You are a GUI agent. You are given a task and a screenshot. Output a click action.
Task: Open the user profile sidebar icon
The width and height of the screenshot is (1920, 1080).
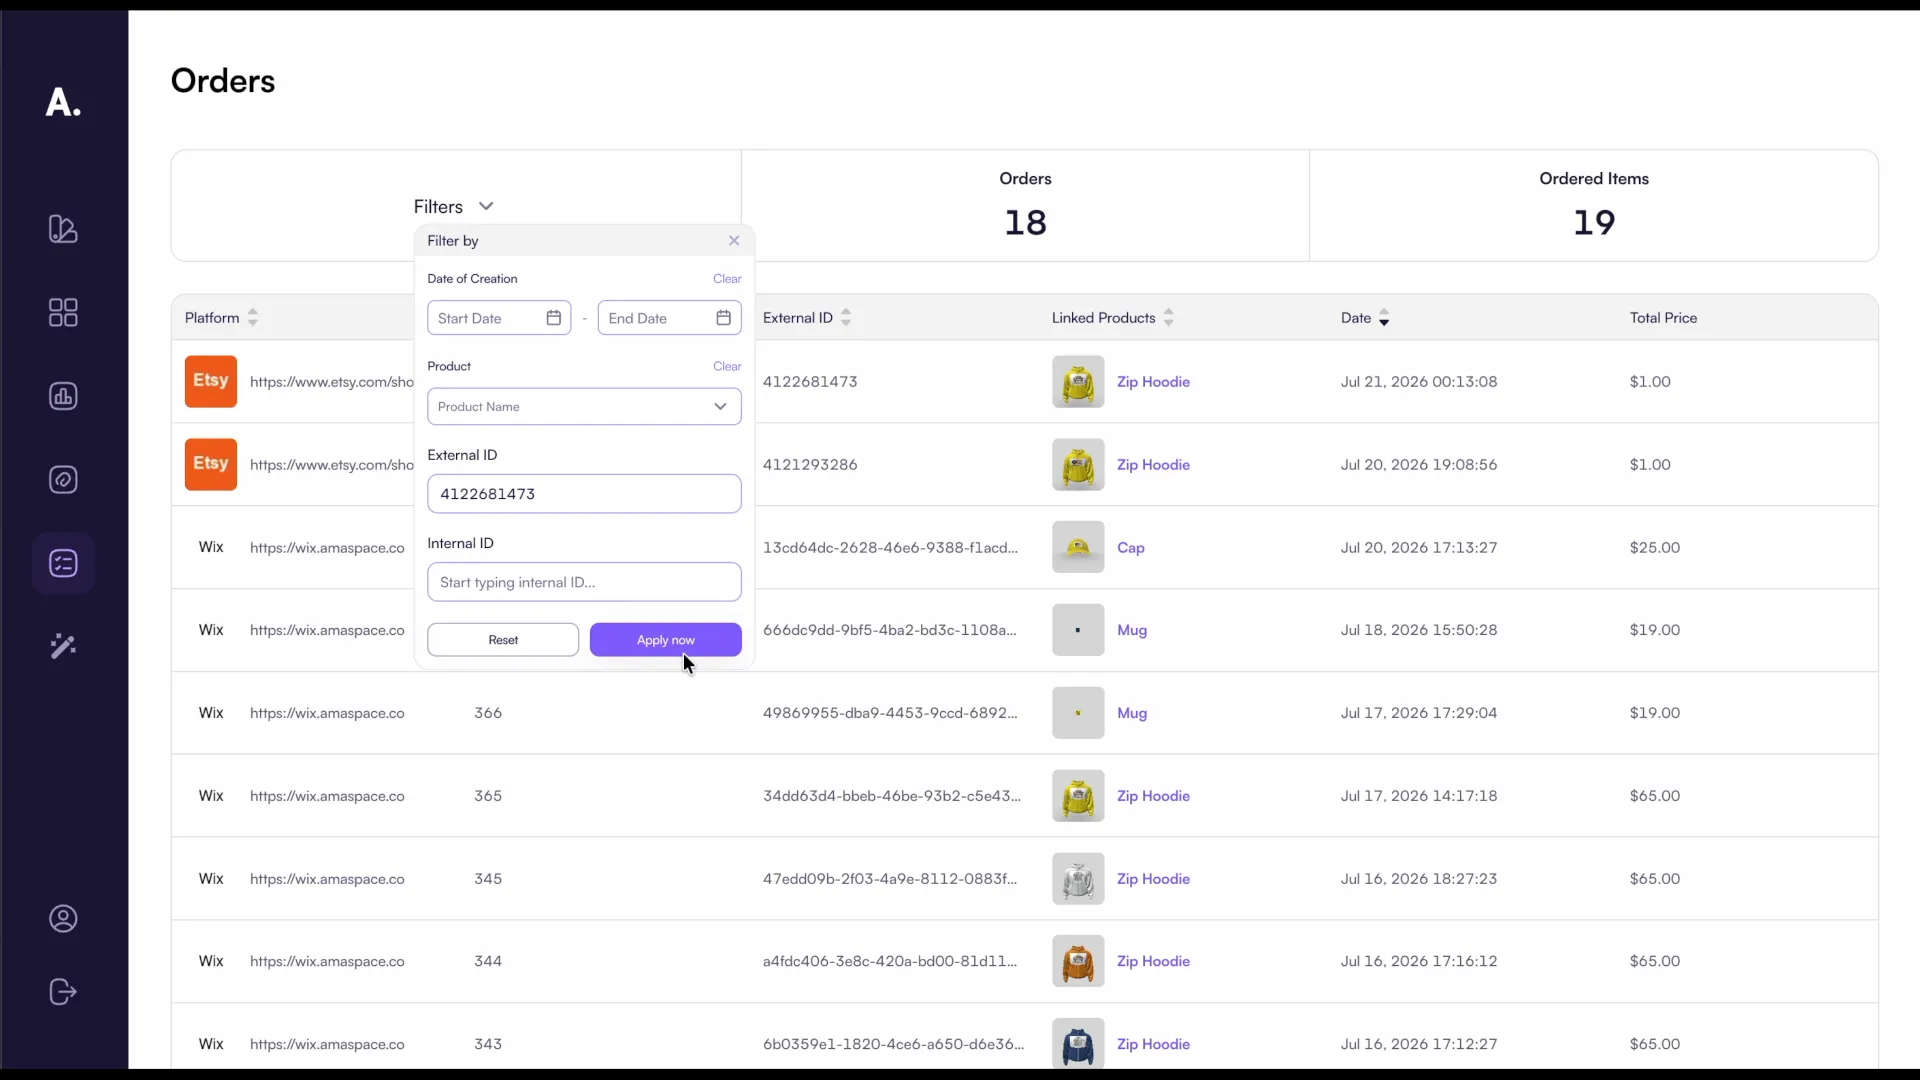click(x=63, y=919)
